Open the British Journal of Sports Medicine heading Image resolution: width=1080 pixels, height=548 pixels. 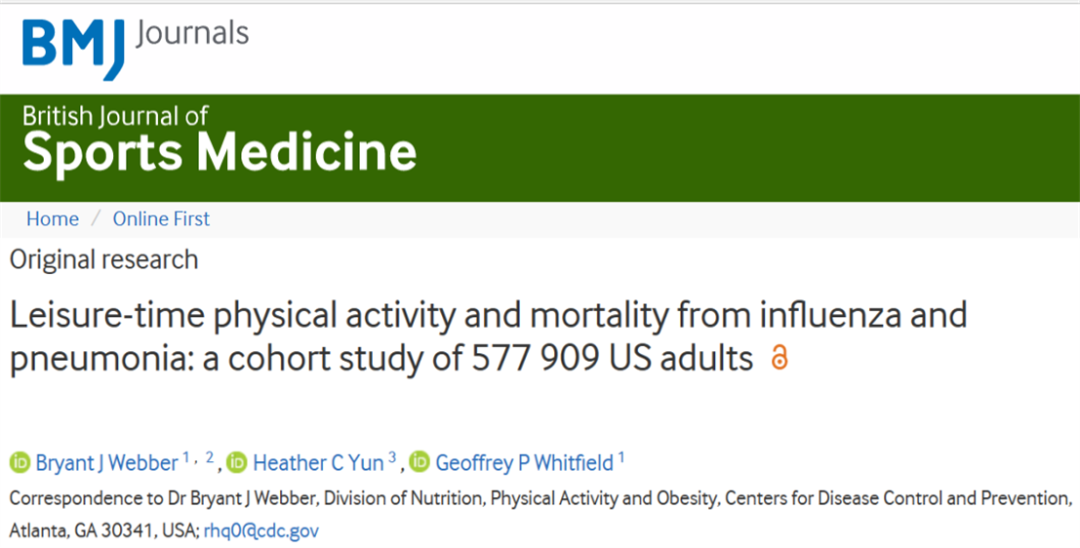click(x=219, y=138)
